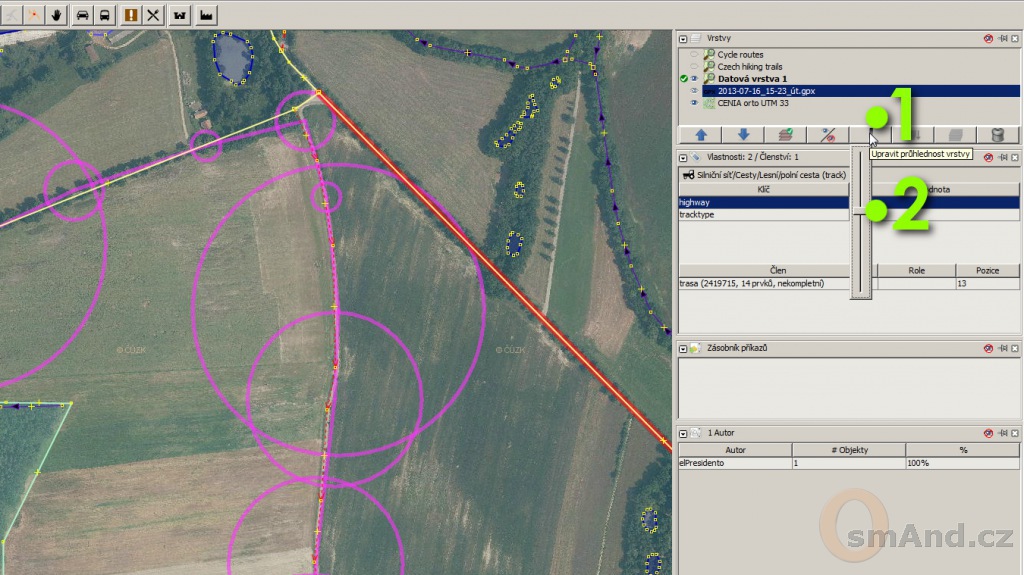Move selected layer down with blue arrow
1024x575 pixels.
pyautogui.click(x=743, y=135)
